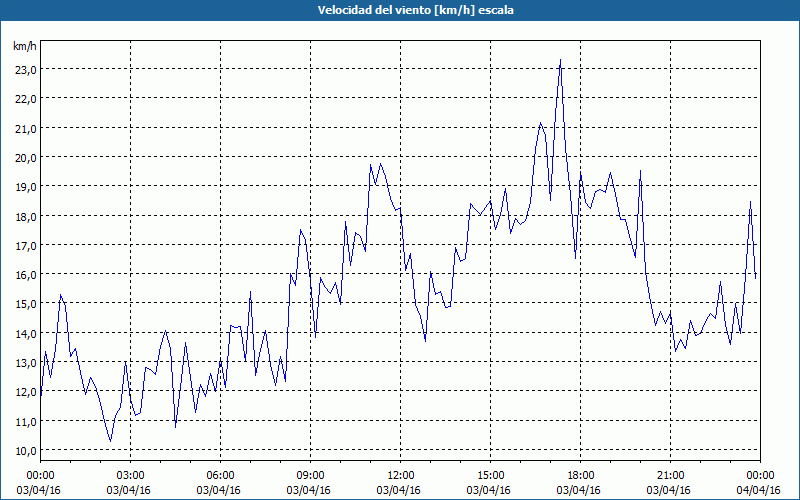
Task: Click the '13,0' y-axis value
Action: pos(26,363)
